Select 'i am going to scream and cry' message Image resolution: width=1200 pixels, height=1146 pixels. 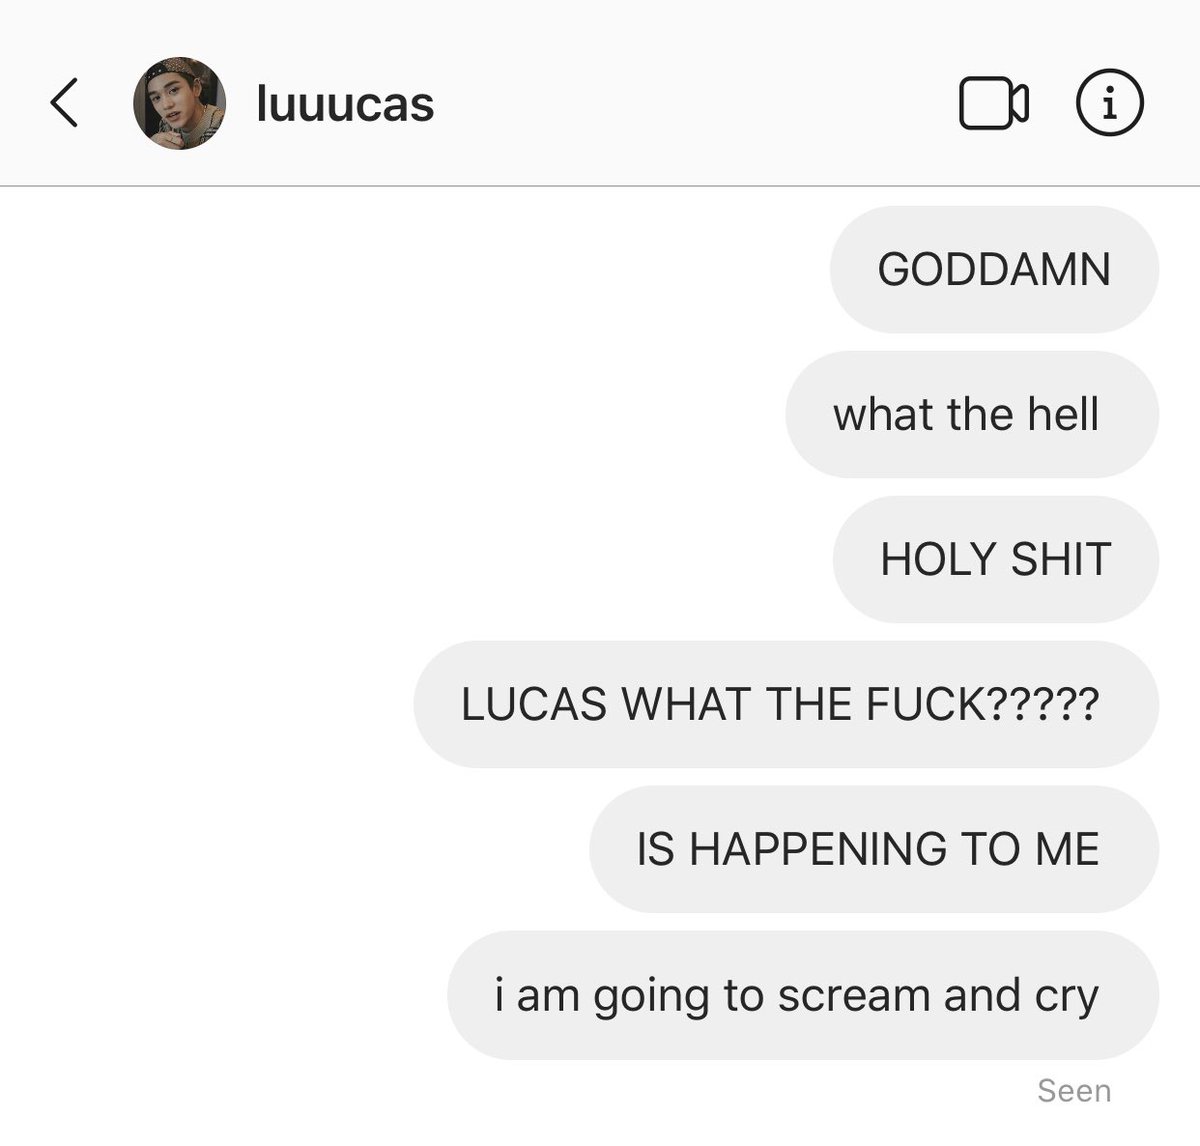[x=803, y=995]
